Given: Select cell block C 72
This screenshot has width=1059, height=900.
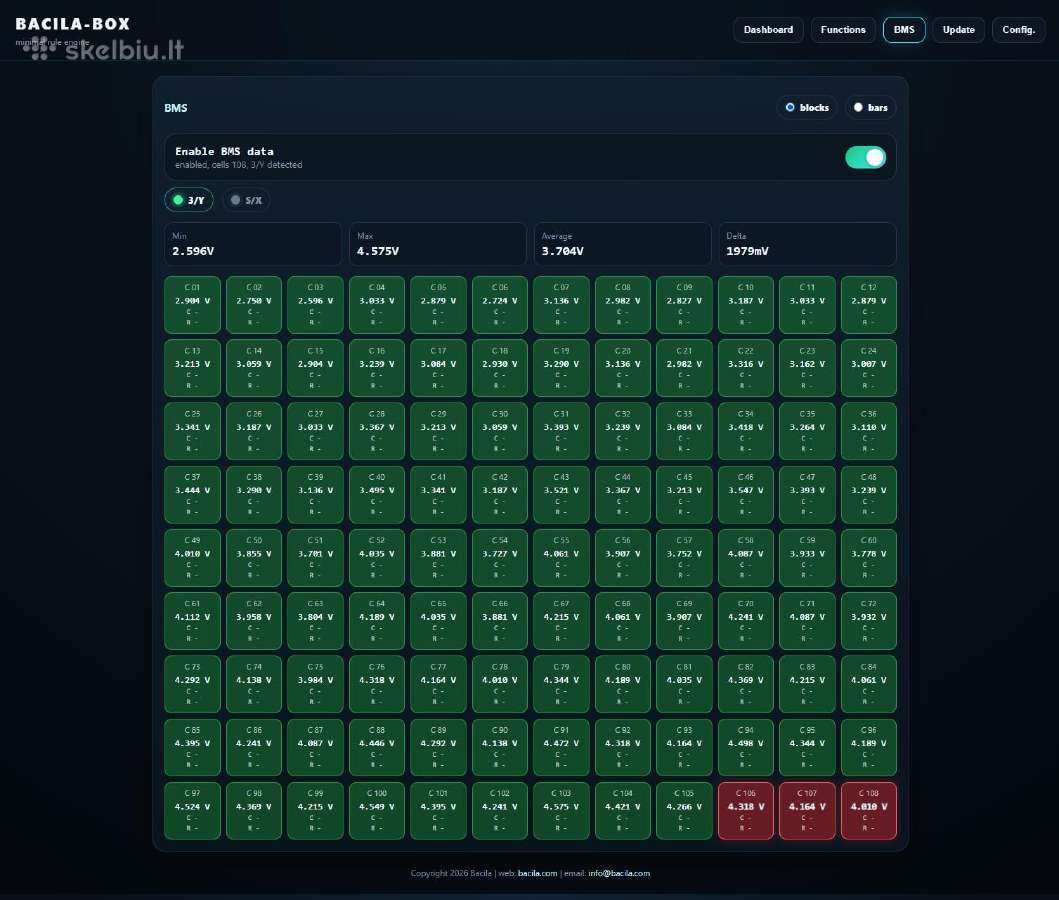Looking at the screenshot, I should (869, 621).
